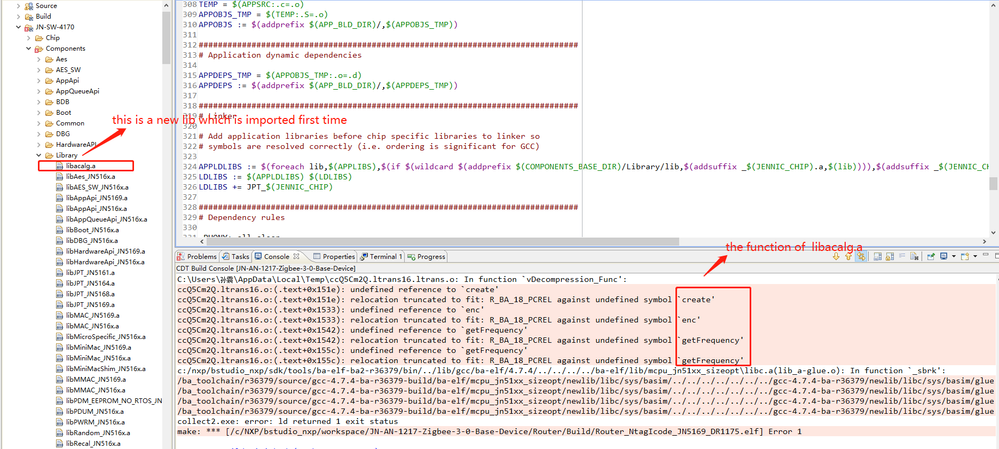Toggle show error in editor button
The image size is (999, 449).
[x=861, y=256]
